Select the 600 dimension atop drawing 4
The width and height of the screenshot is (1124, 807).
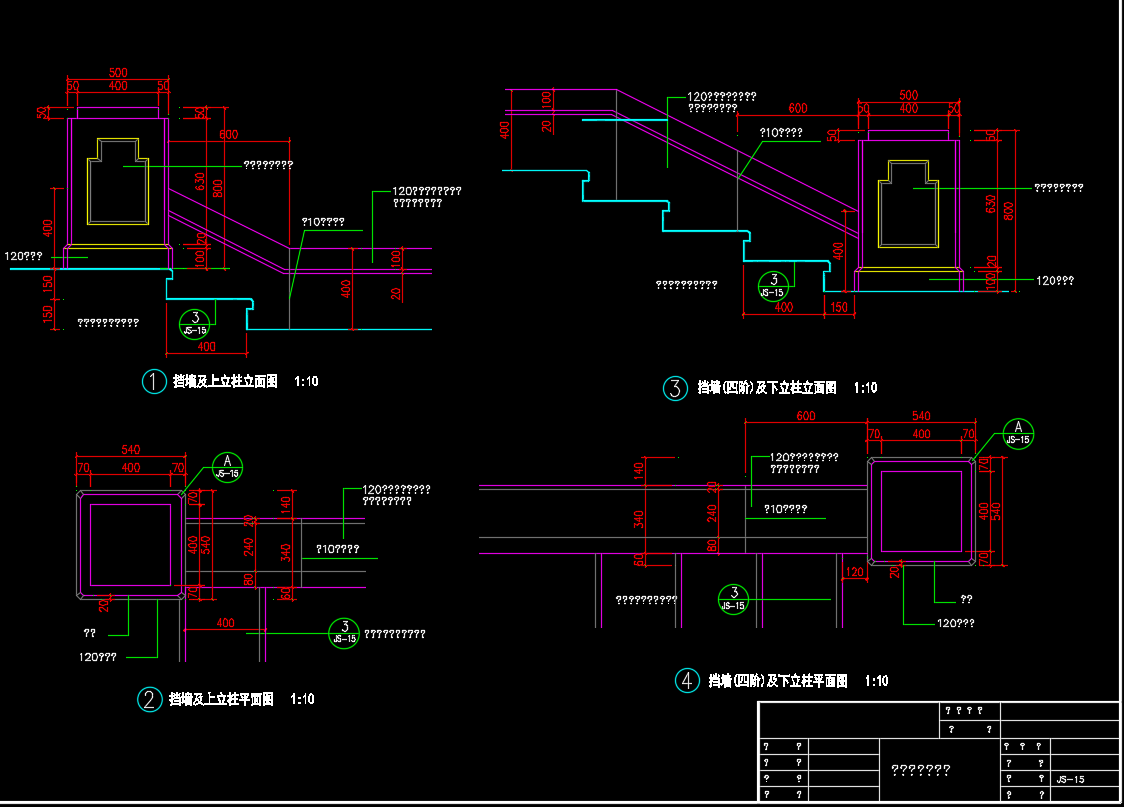806,416
